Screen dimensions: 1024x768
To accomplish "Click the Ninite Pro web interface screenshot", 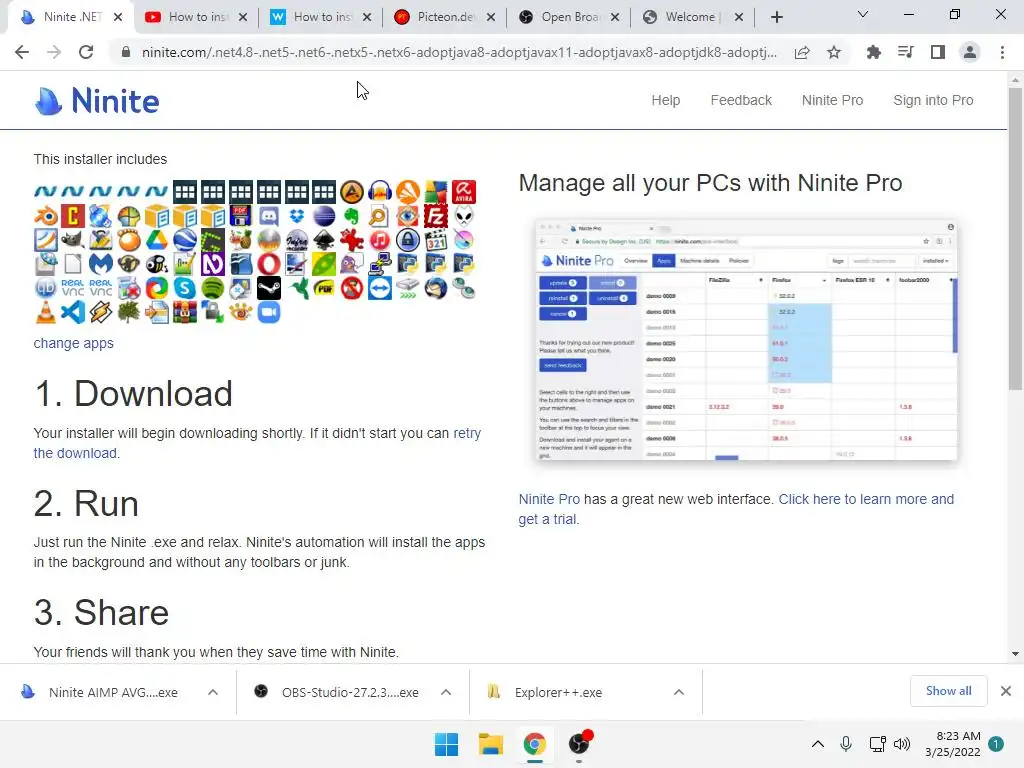I will 746,340.
